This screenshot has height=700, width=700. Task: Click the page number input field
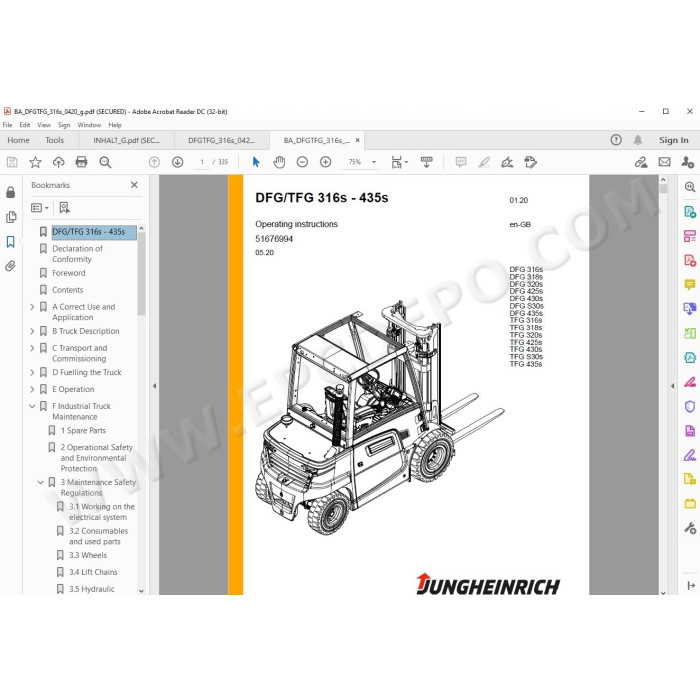[x=202, y=162]
